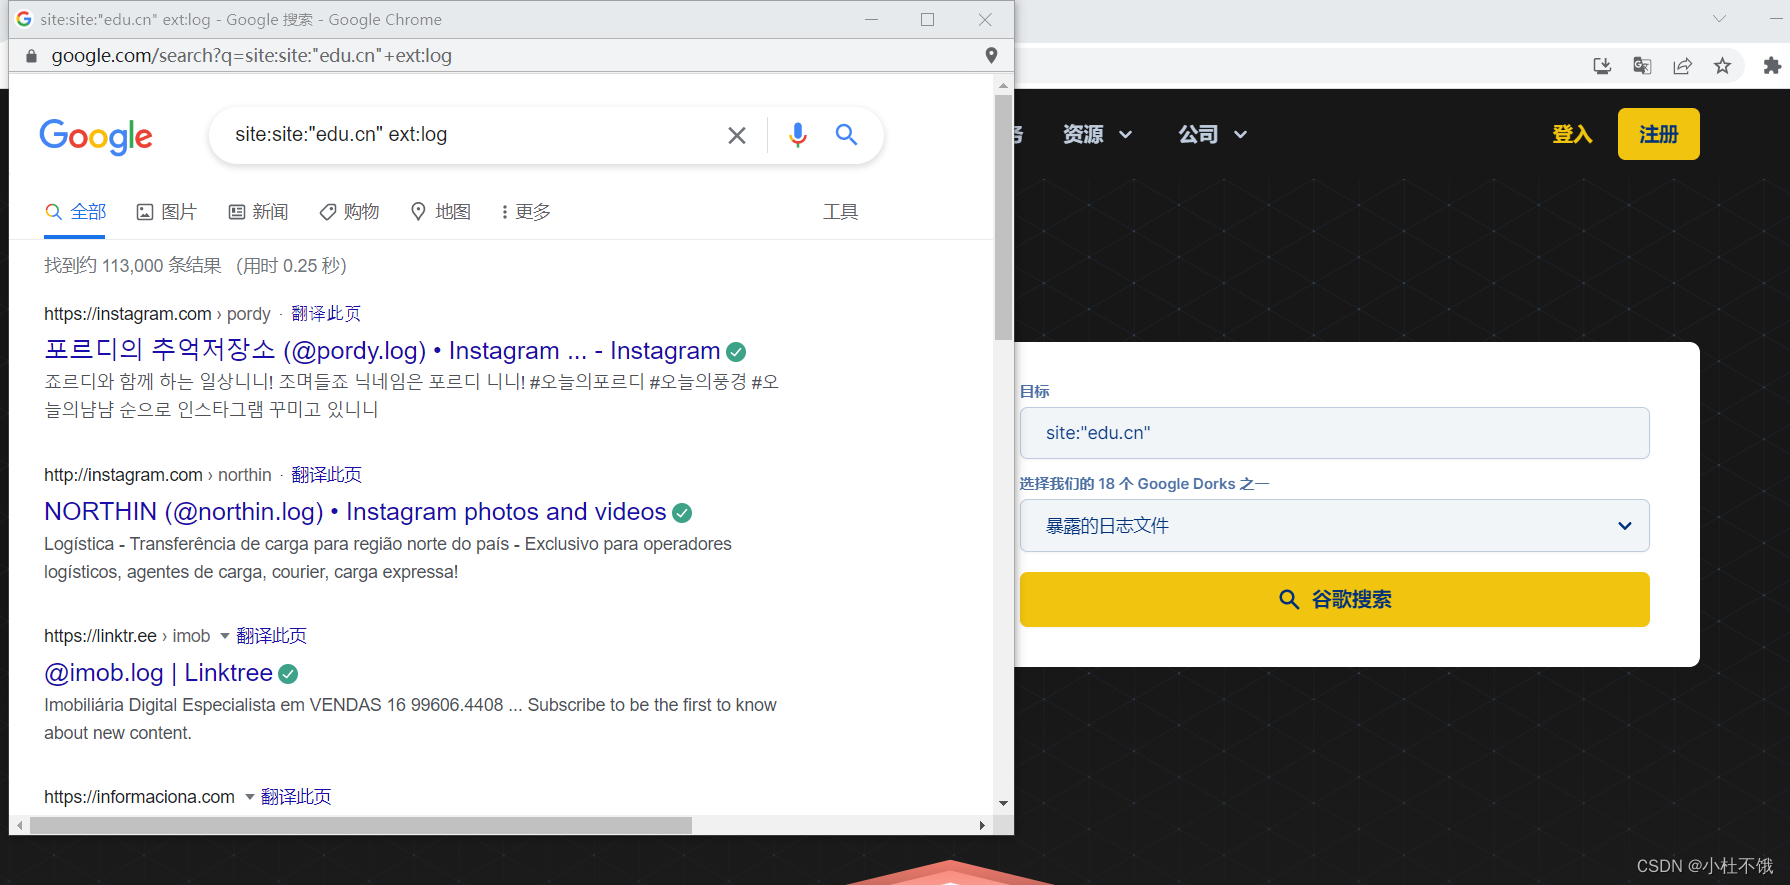The width and height of the screenshot is (1790, 885).
Task: Click the scroll right arrow in popup
Action: 982,826
